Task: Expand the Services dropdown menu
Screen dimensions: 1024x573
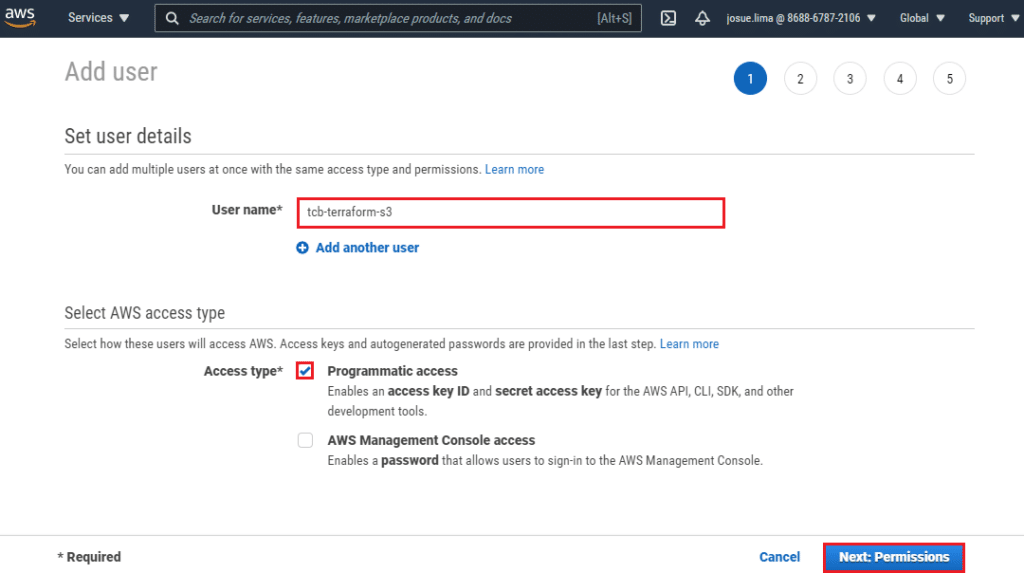Action: [98, 18]
